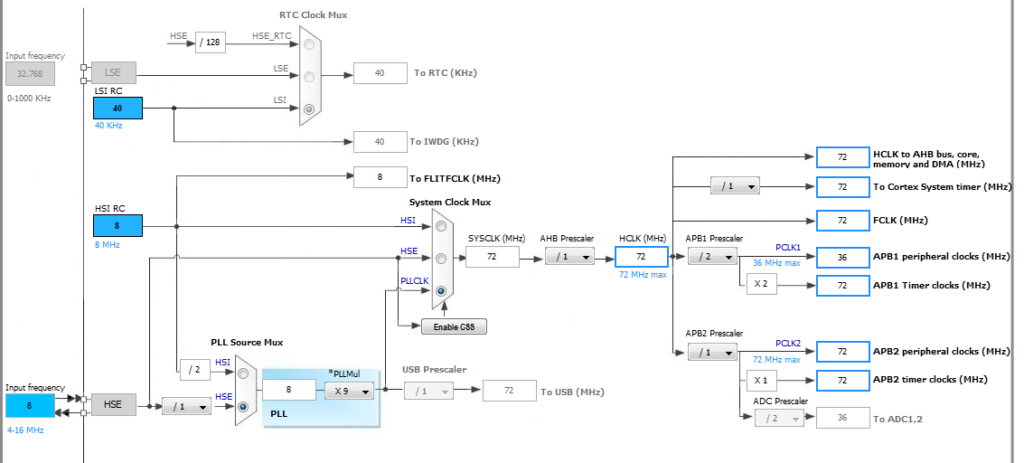Click the Enable CSS button

coord(446,327)
